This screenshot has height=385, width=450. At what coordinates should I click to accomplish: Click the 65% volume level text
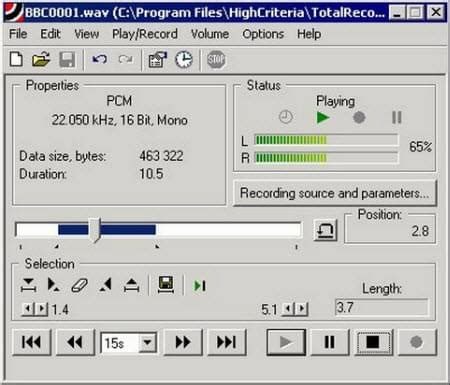420,147
